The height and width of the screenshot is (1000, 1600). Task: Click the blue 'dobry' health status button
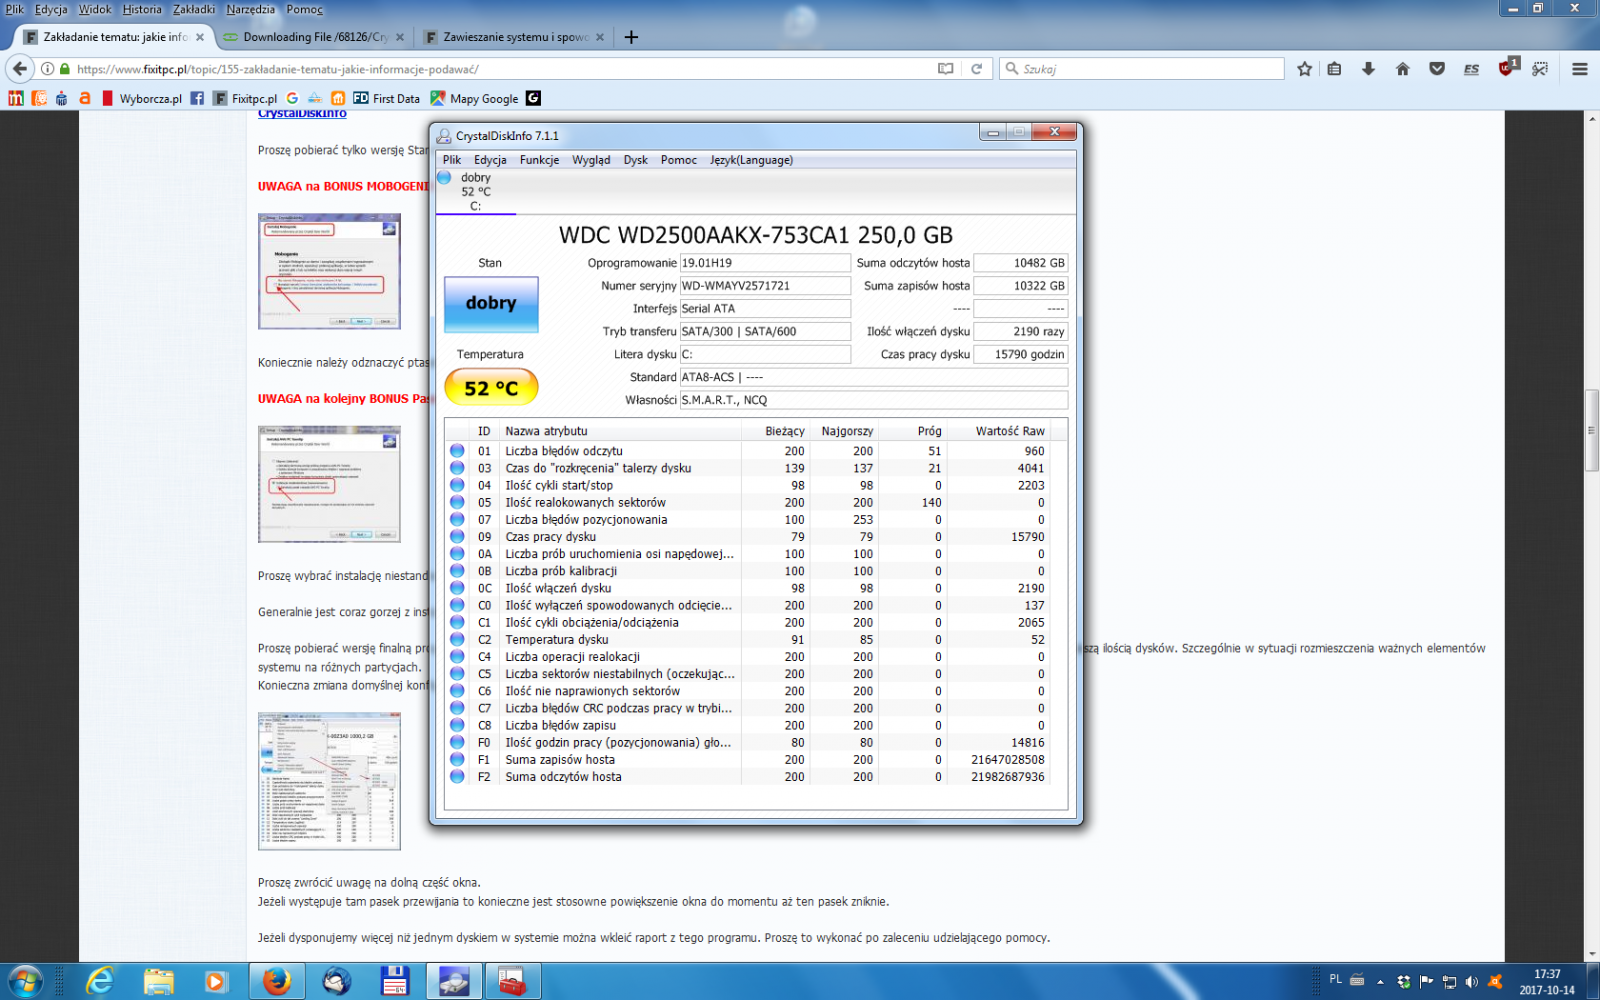(491, 304)
